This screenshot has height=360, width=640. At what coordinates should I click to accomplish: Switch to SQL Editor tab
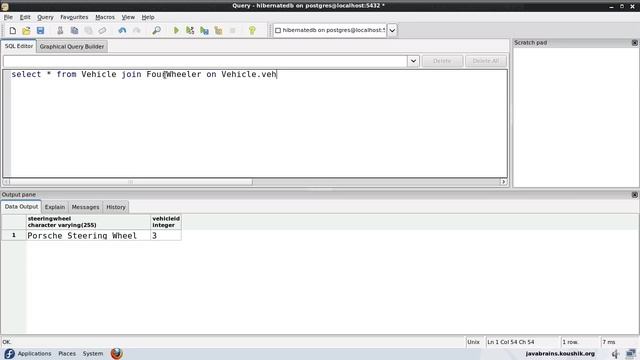19,46
